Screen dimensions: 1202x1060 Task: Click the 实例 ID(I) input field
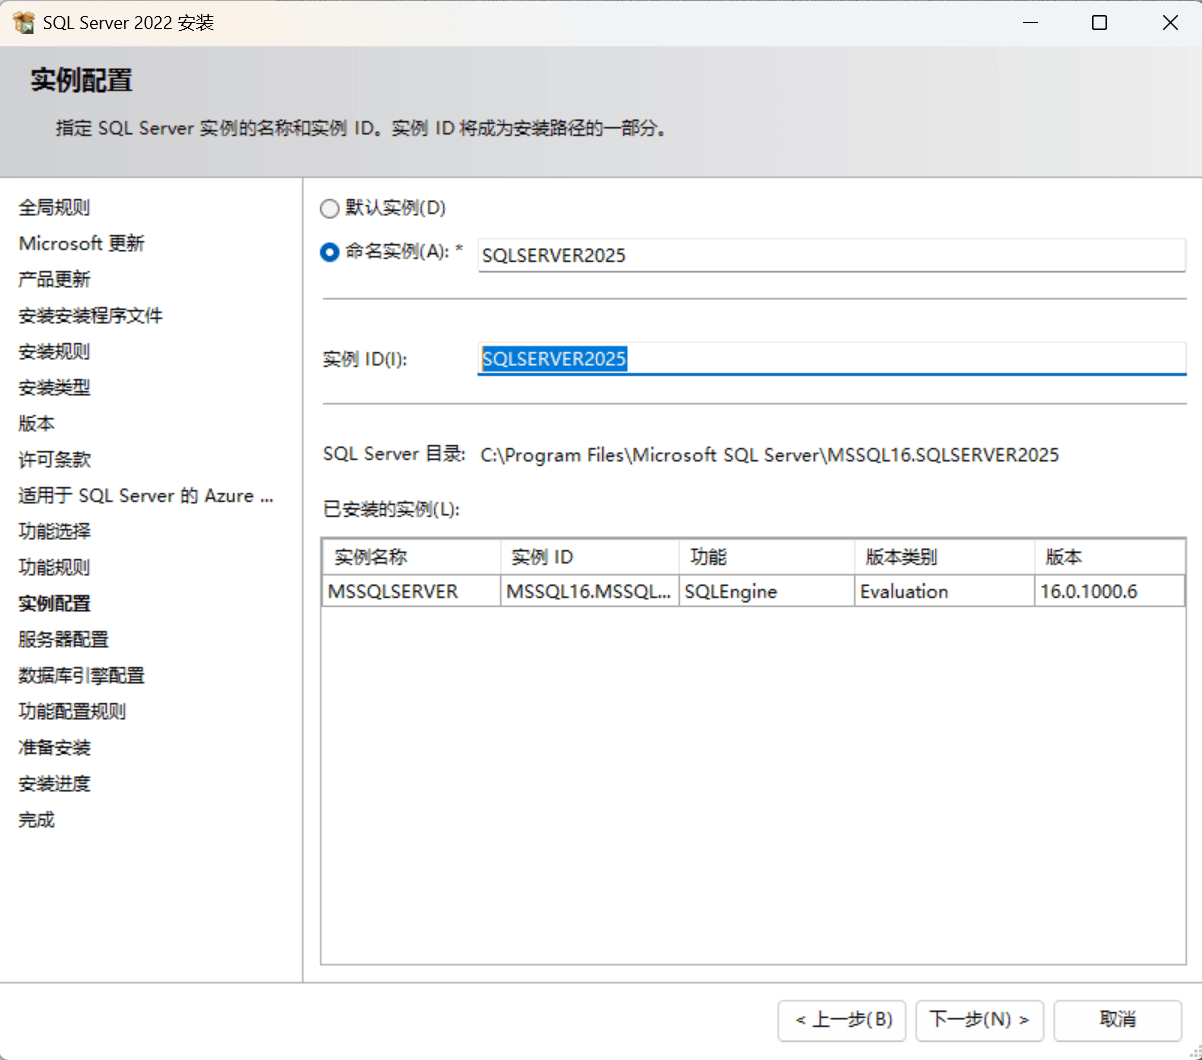tap(831, 359)
